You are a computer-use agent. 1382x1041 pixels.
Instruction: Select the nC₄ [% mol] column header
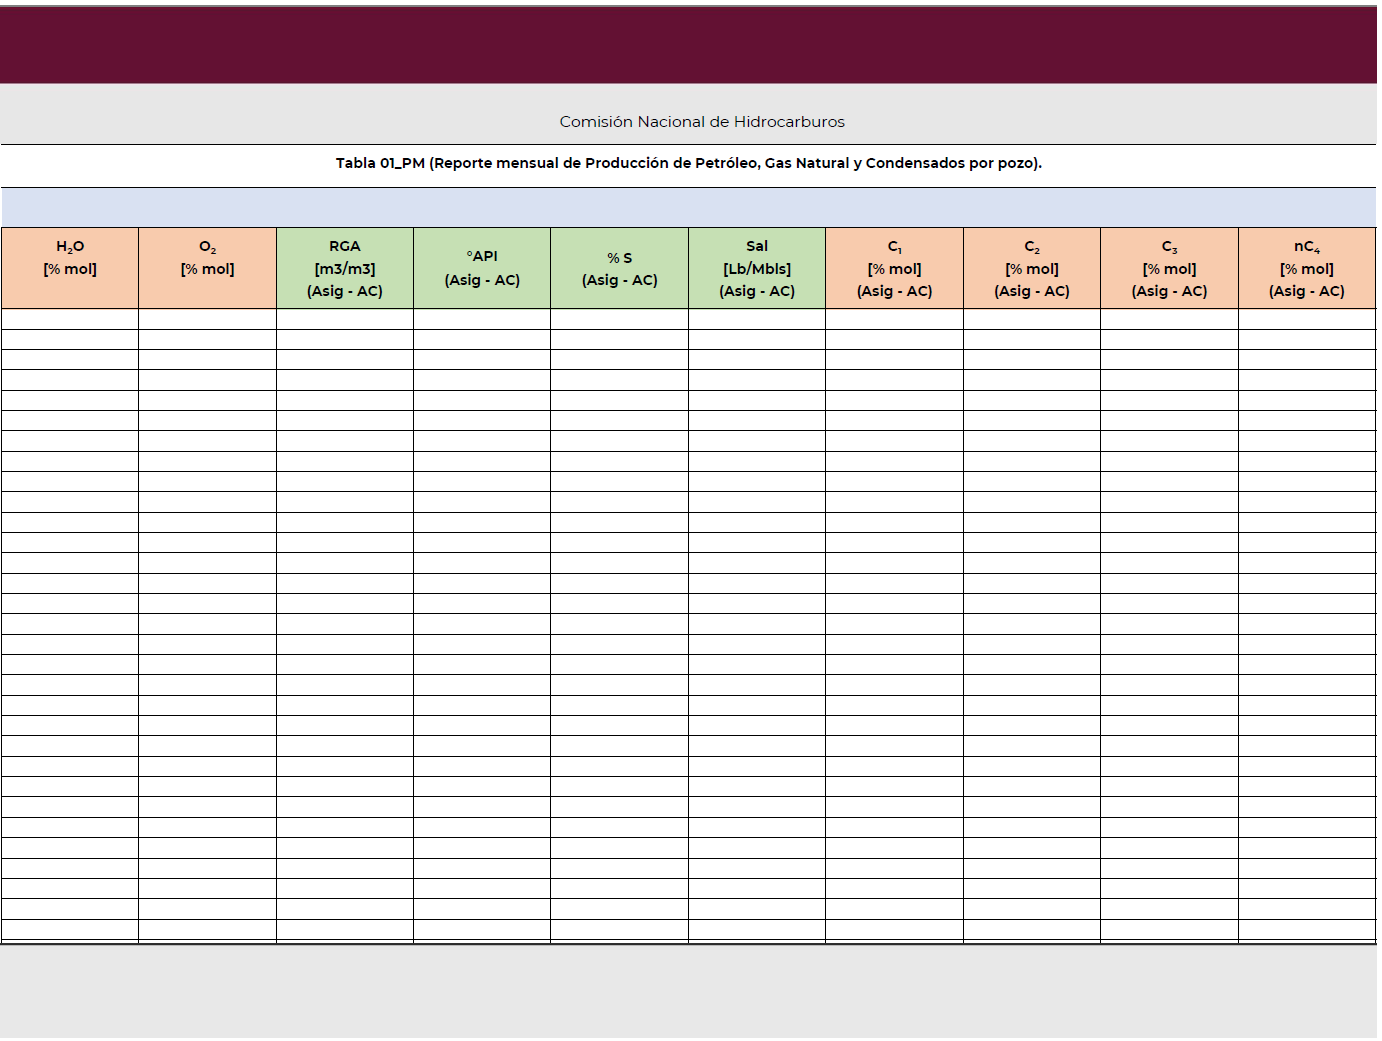1307,267
